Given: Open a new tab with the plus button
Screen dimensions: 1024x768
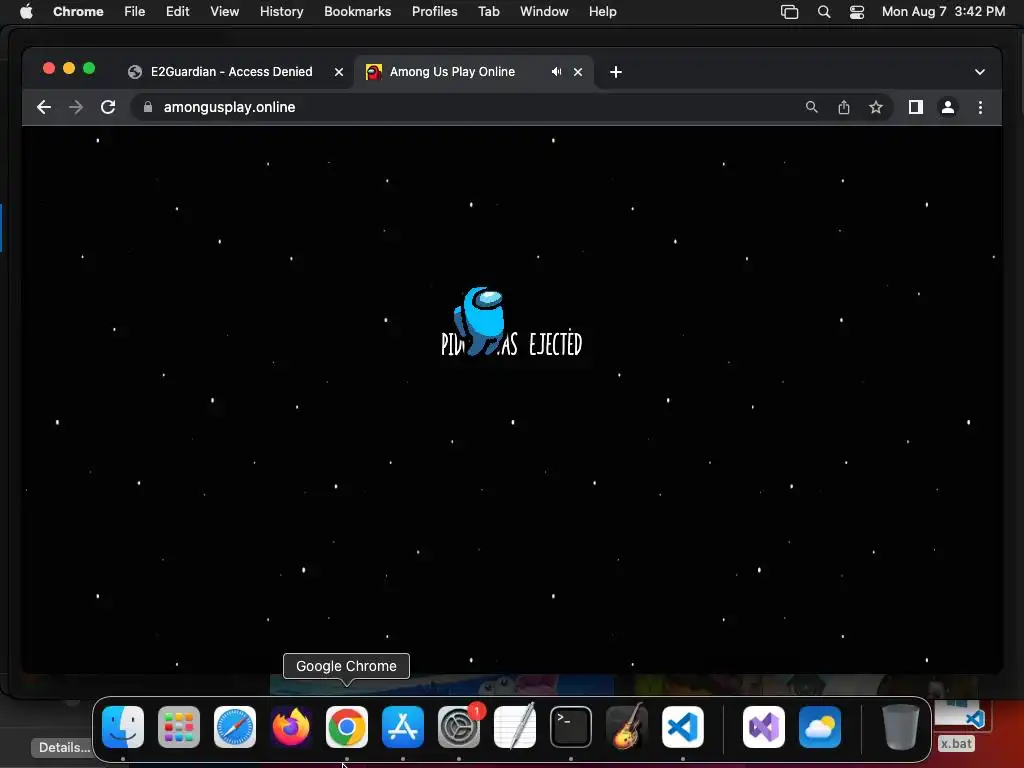Looking at the screenshot, I should point(616,72).
